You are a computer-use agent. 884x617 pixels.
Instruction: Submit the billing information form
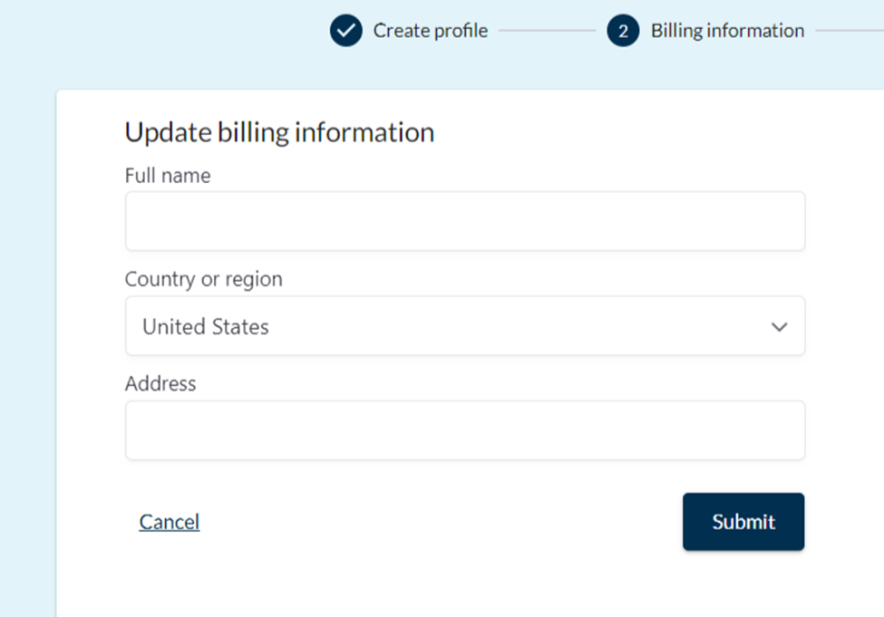743,521
